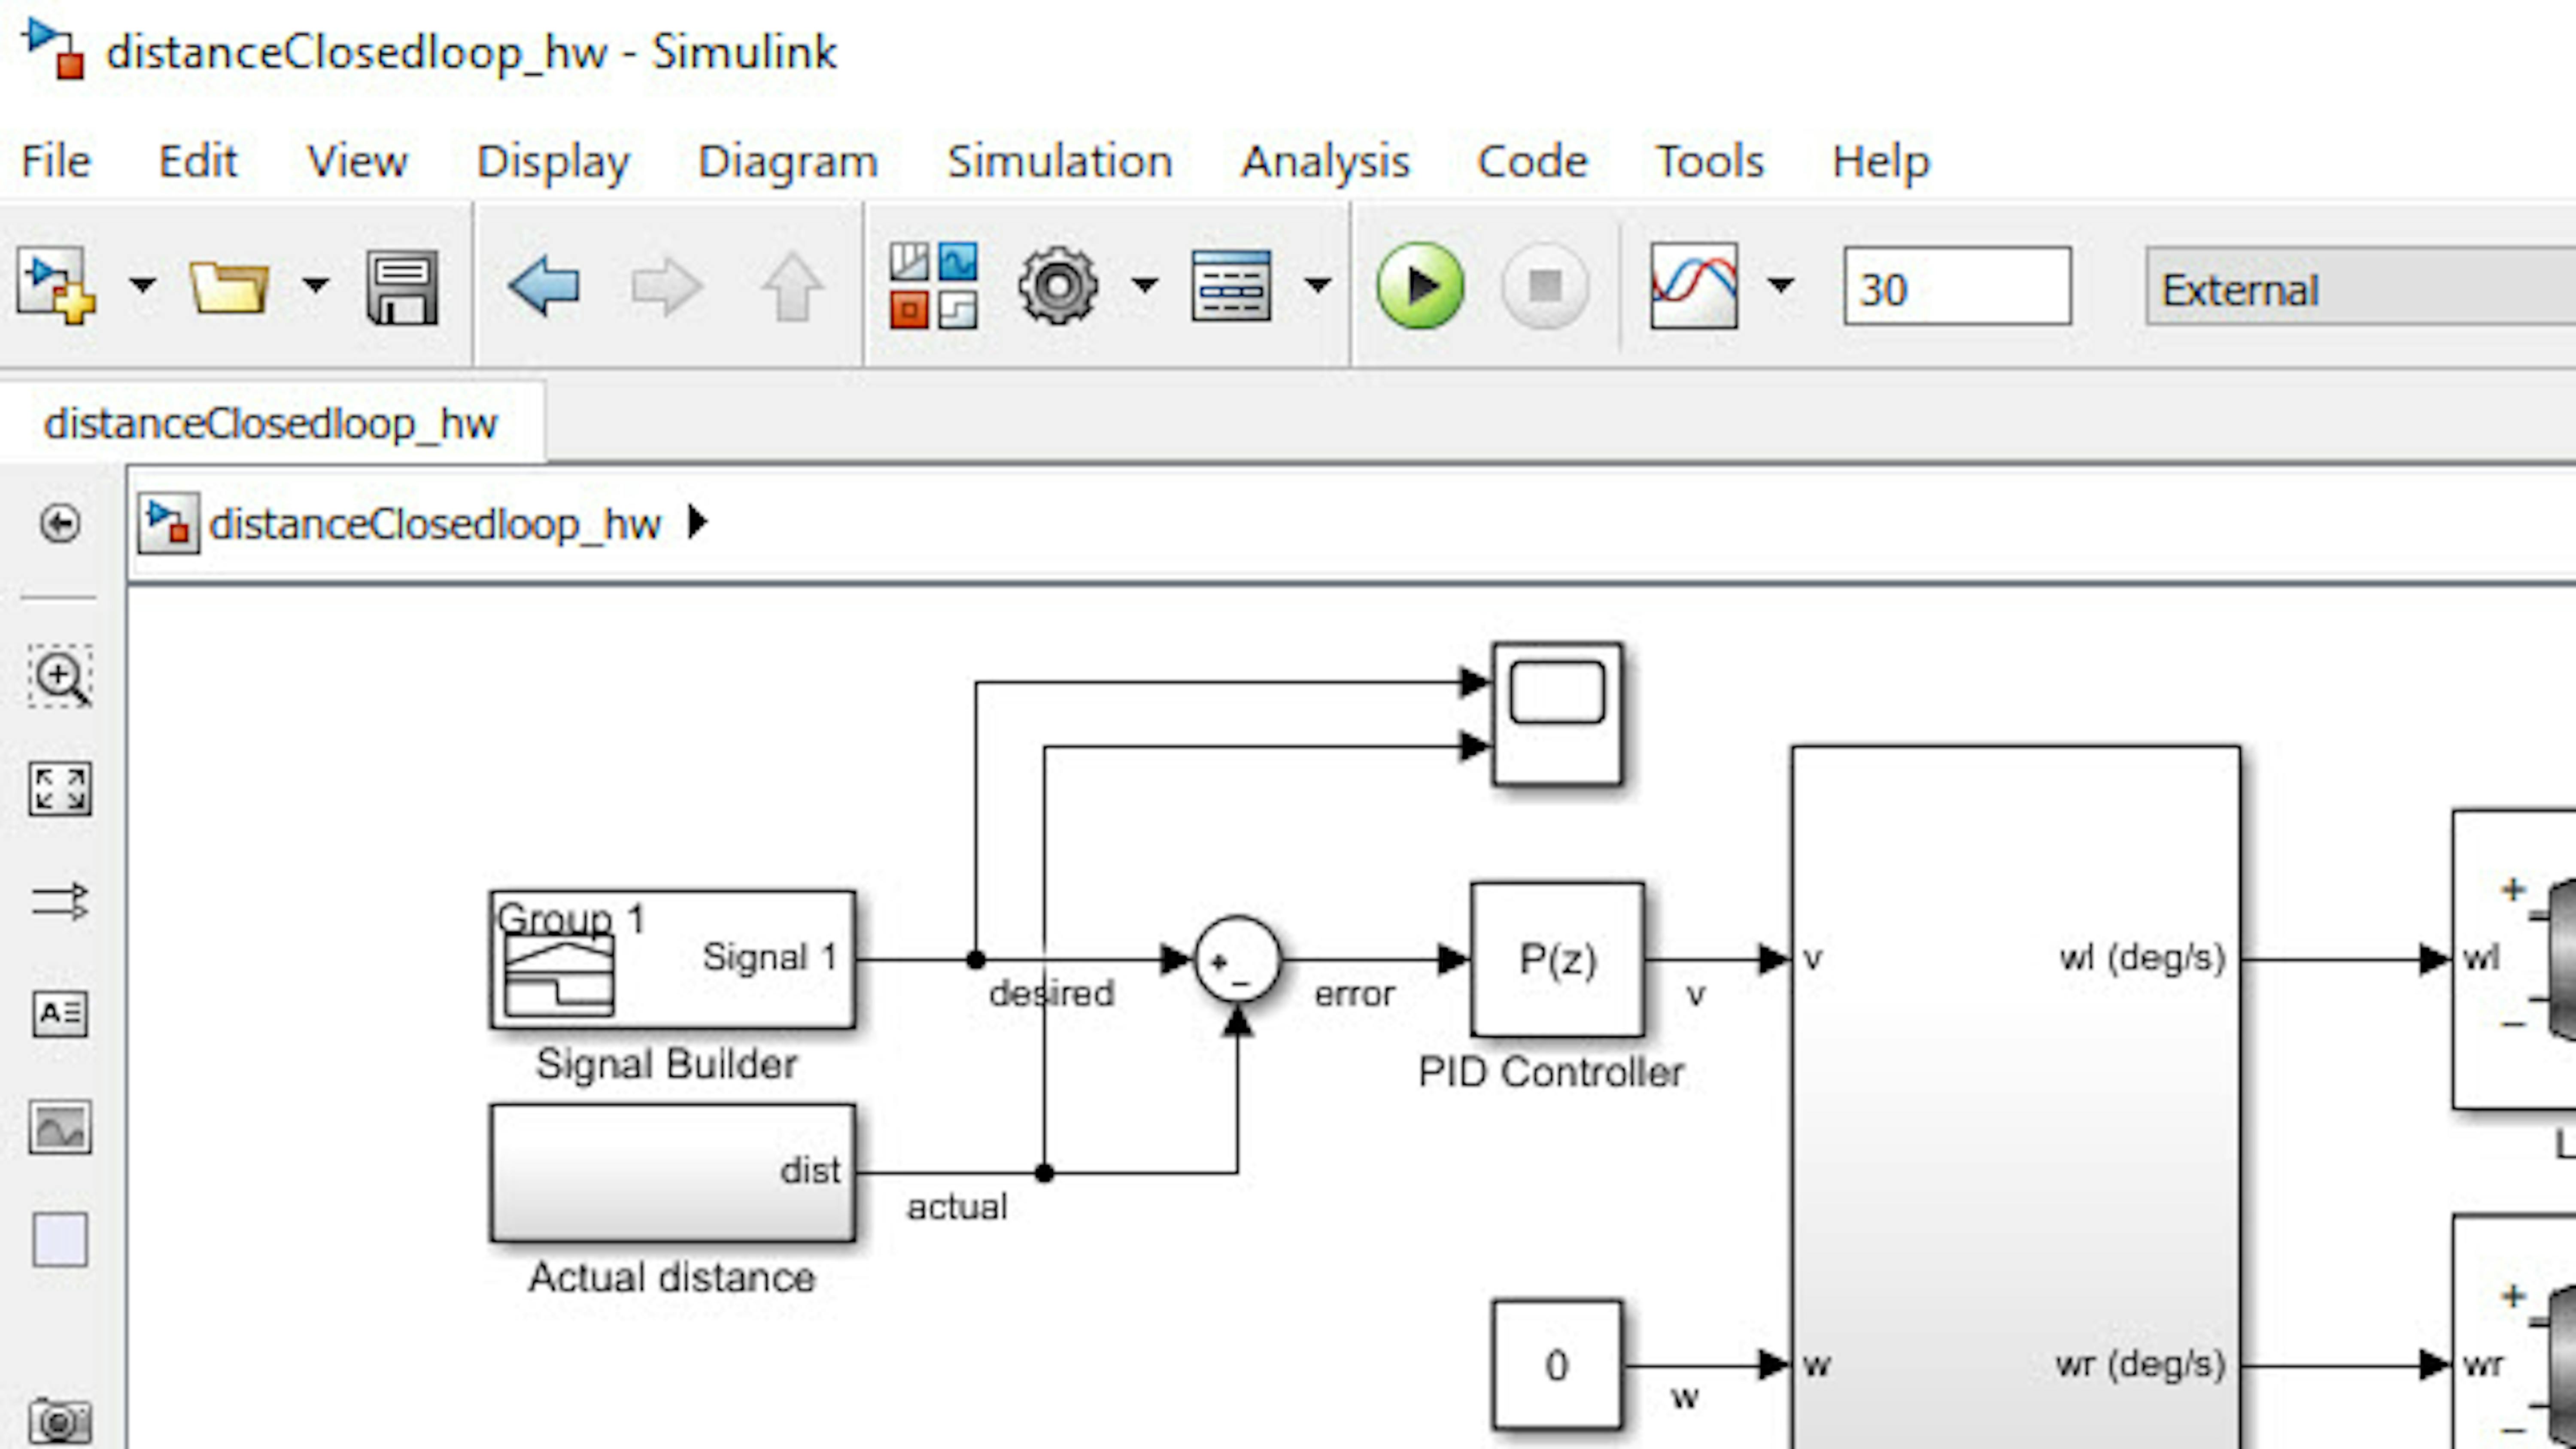Viewport: 2576px width, 1449px height.
Task: Click the New Model toolbar icon
Action: (56, 287)
